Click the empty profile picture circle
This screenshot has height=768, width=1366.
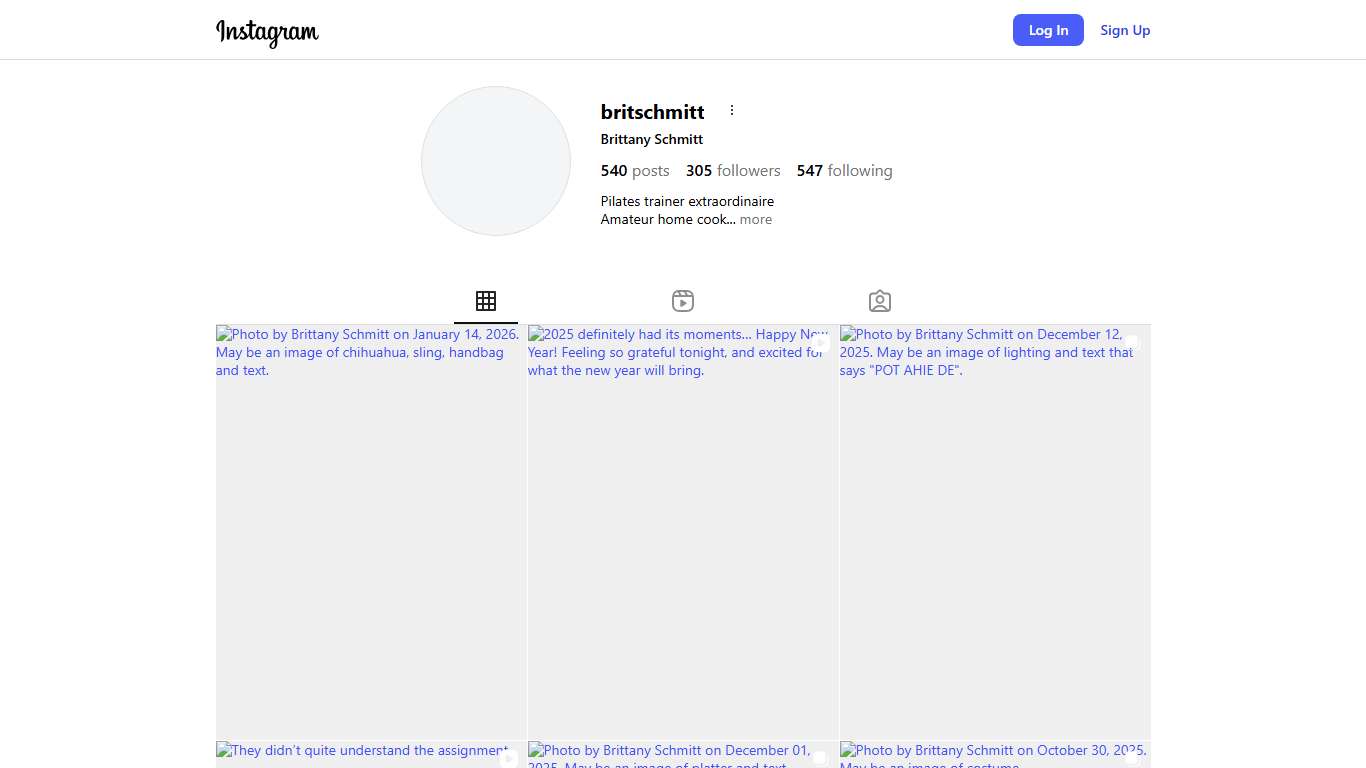click(496, 161)
